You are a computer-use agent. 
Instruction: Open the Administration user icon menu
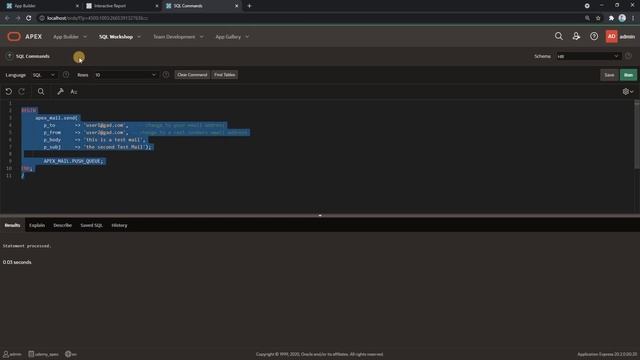(576, 37)
